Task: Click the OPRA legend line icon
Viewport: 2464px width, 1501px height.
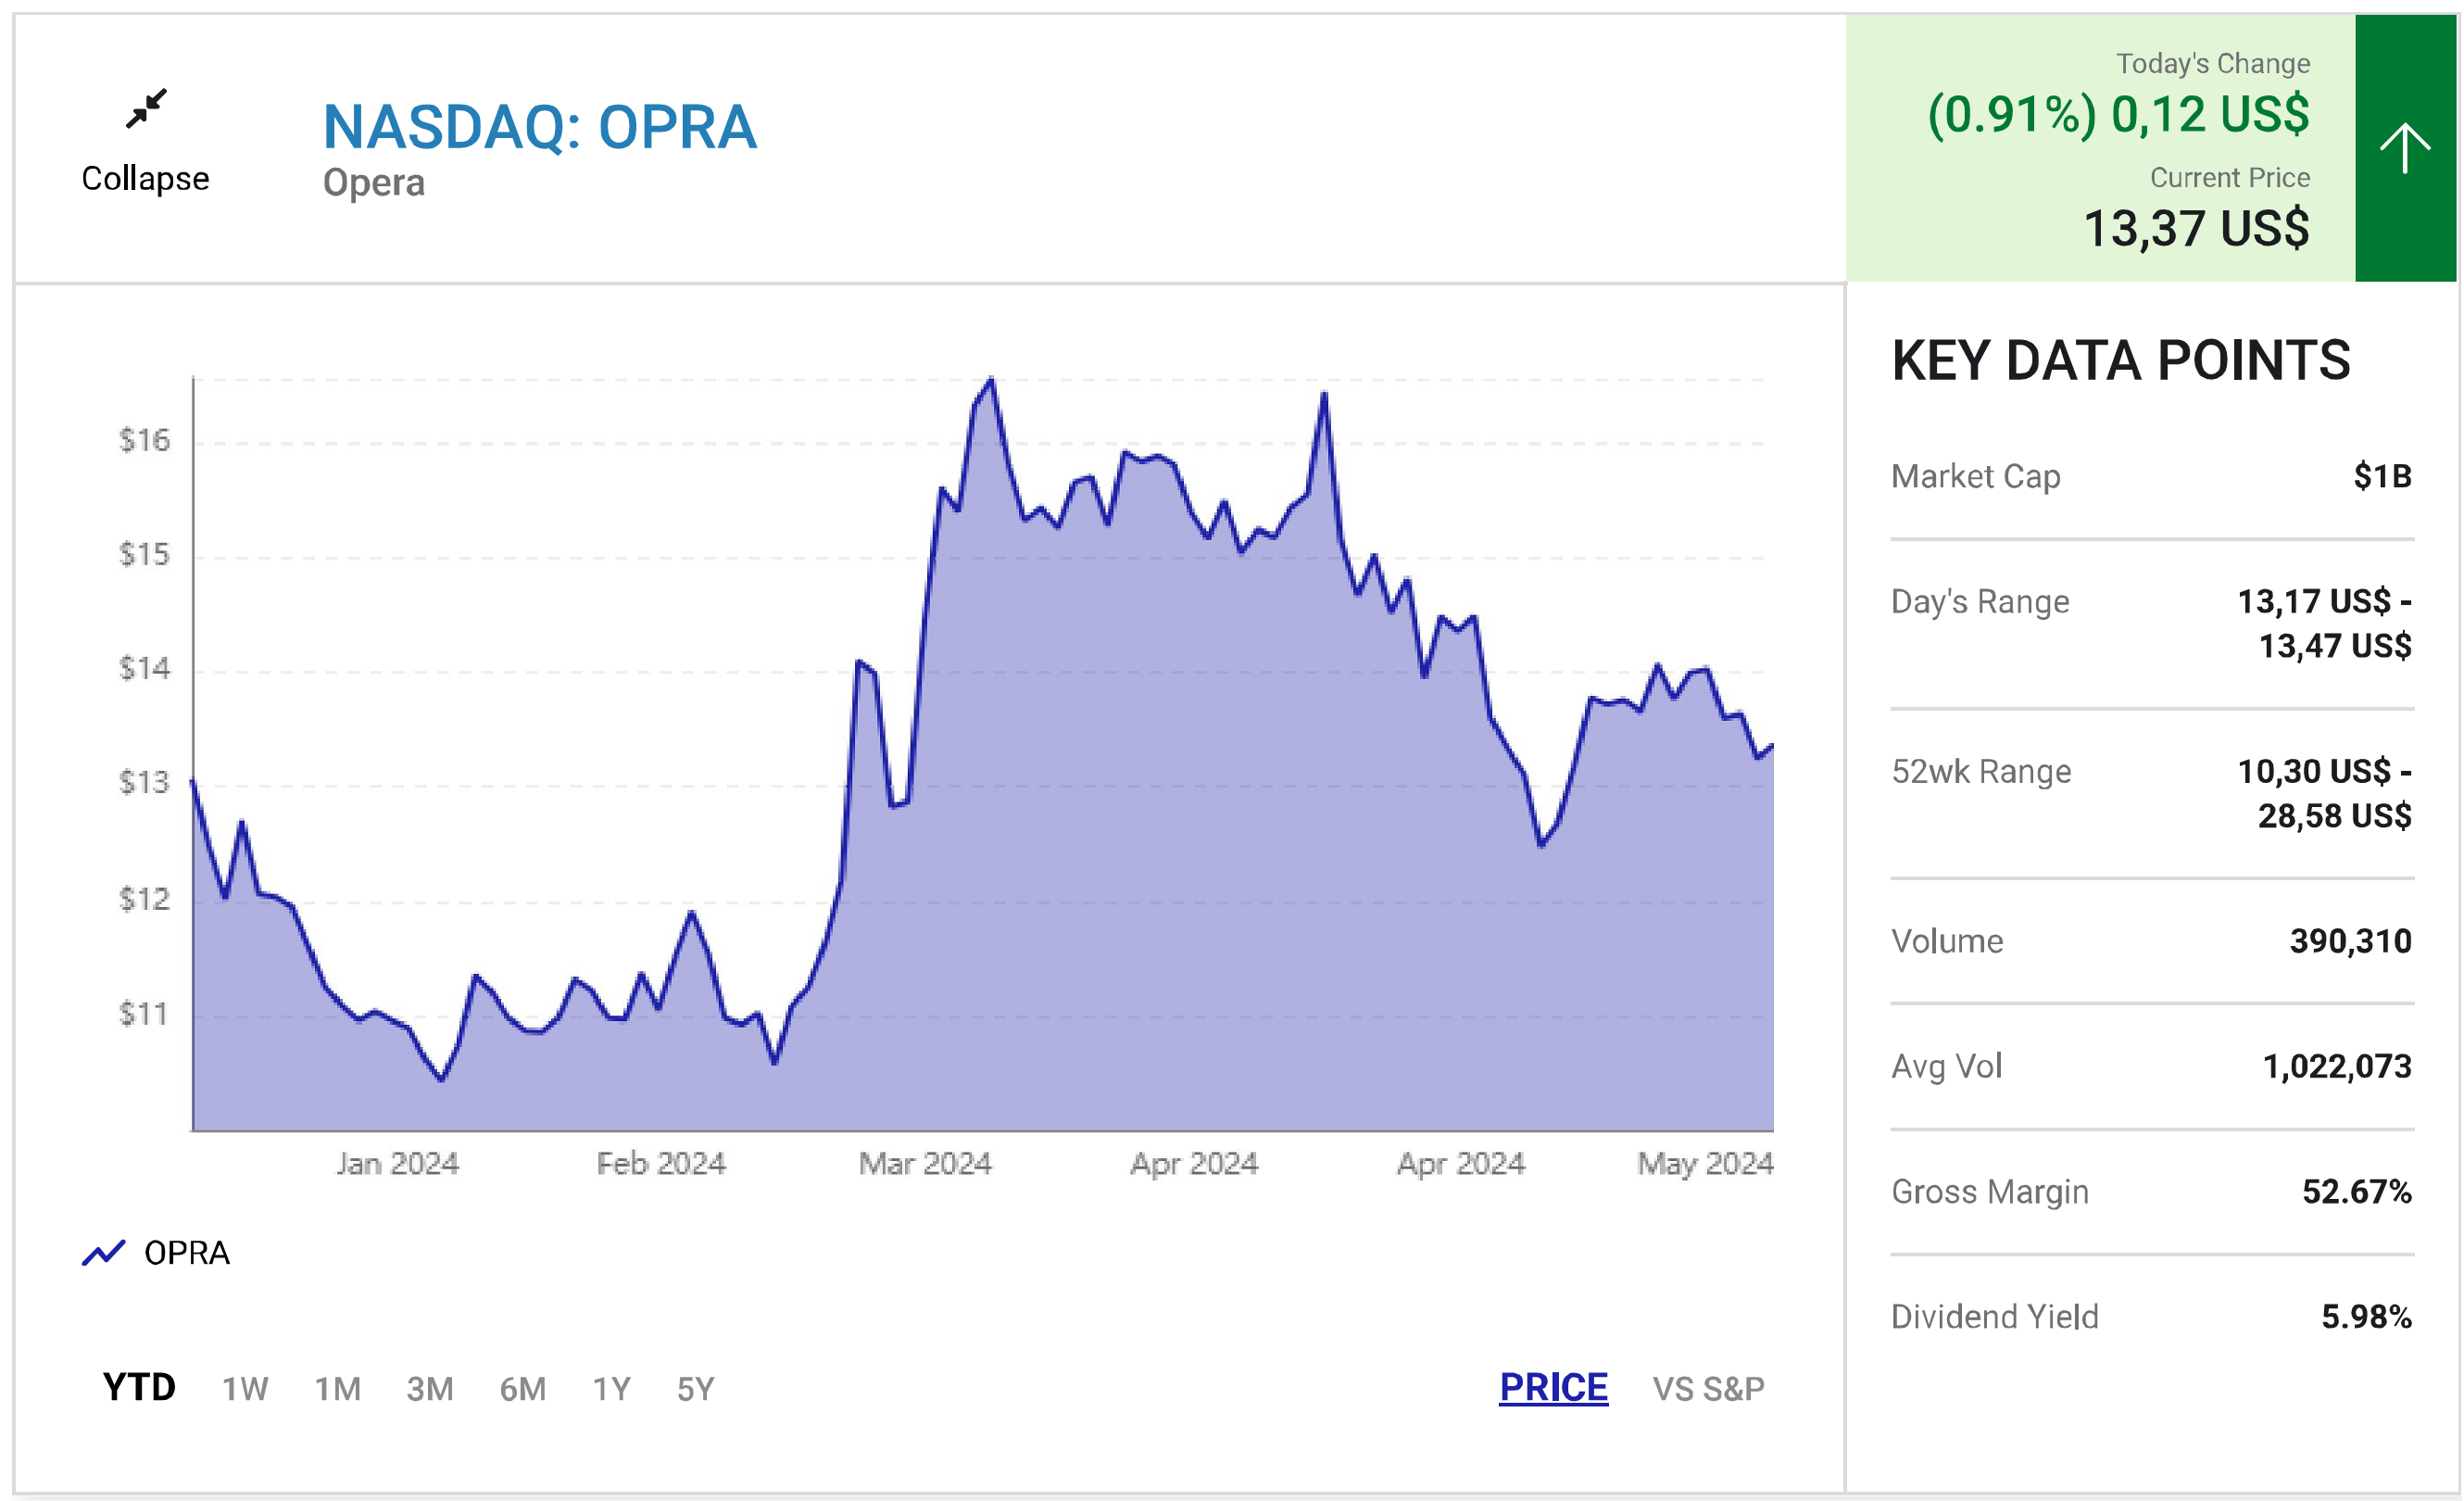Action: point(103,1252)
